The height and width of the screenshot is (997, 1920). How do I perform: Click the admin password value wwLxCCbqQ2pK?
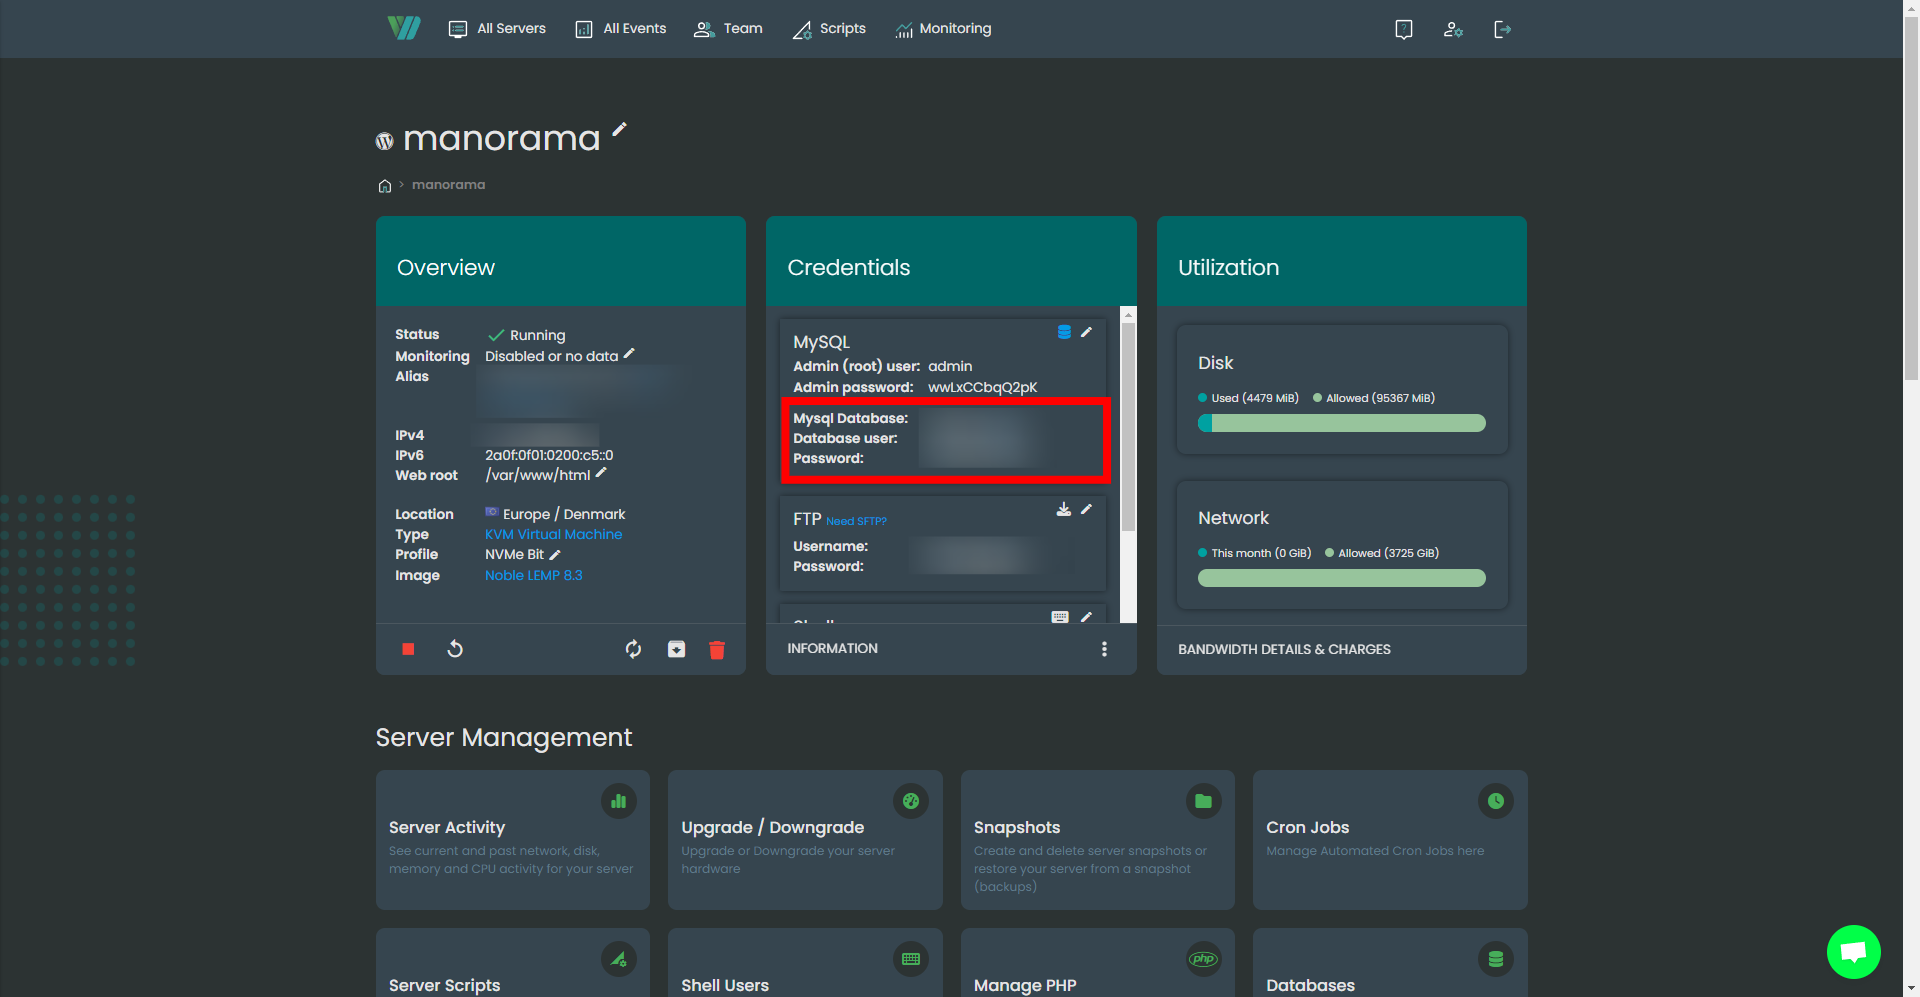pyautogui.click(x=982, y=387)
